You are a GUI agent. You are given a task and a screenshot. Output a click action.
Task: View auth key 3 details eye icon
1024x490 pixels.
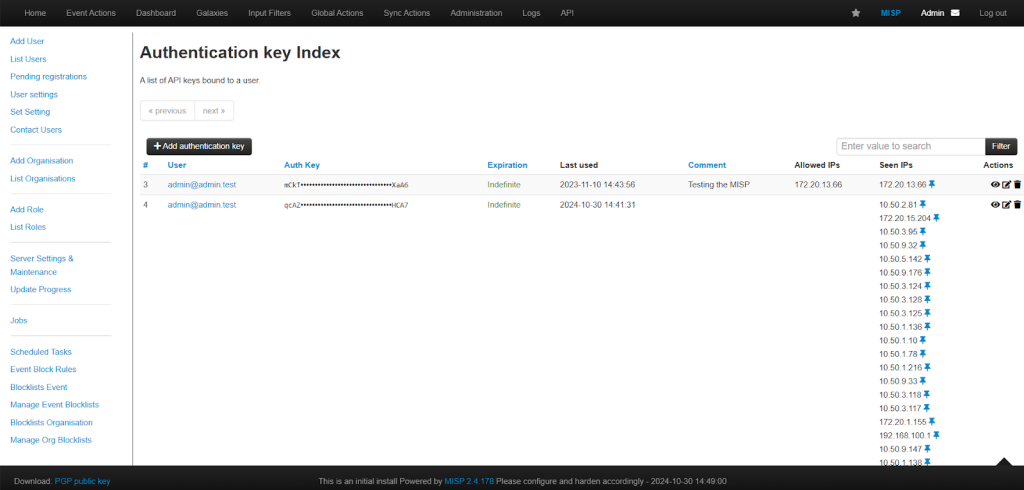point(995,185)
